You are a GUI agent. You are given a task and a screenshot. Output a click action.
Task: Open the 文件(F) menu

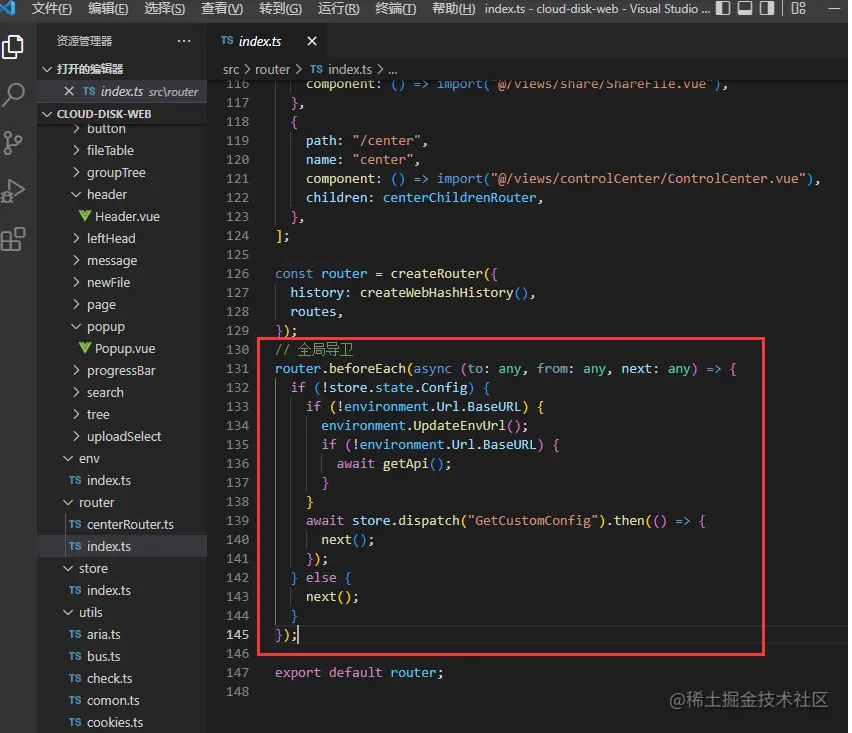click(52, 9)
